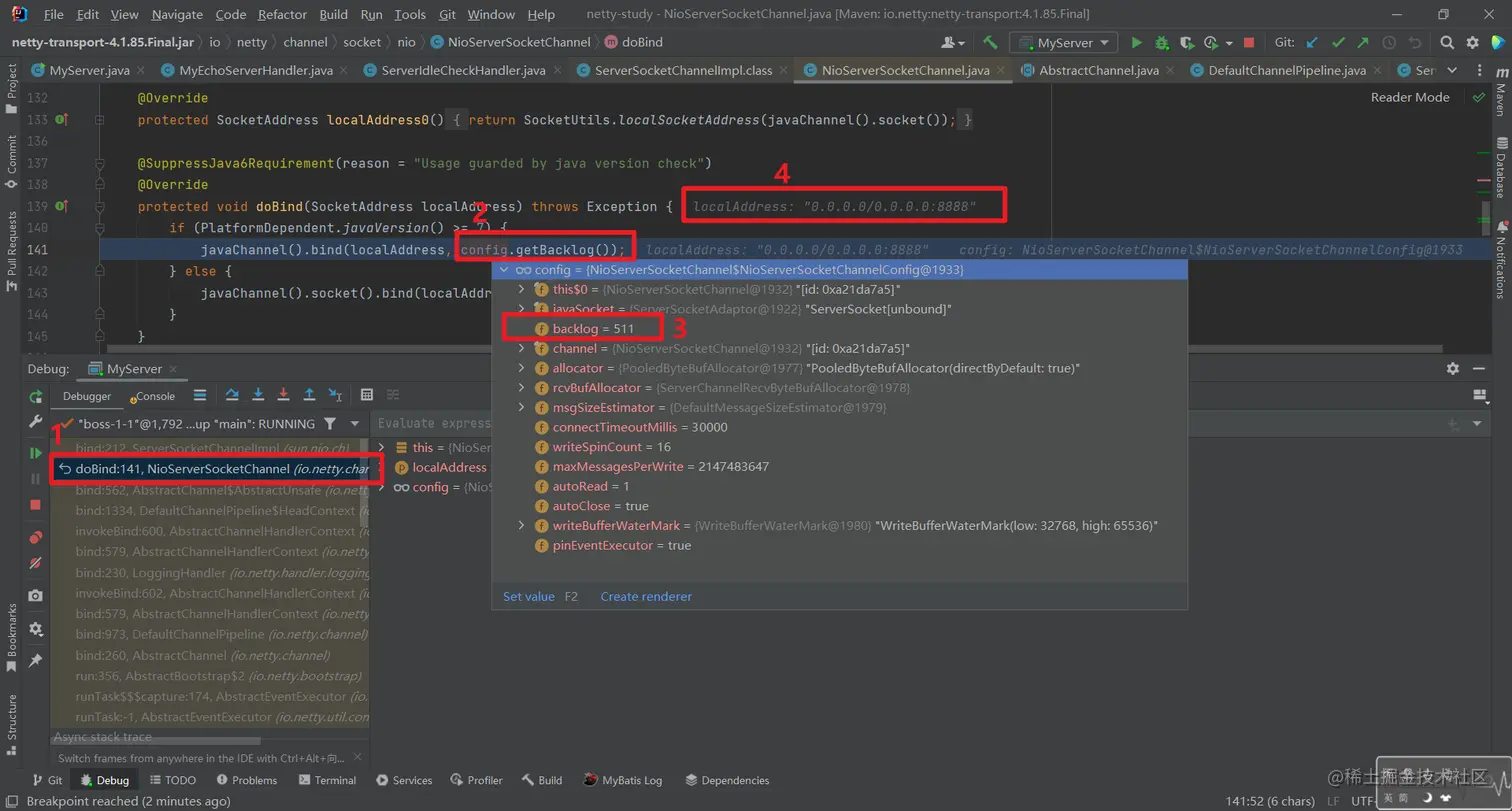The image size is (1512, 811).
Task: Click Set value link in popup
Action: 528,596
